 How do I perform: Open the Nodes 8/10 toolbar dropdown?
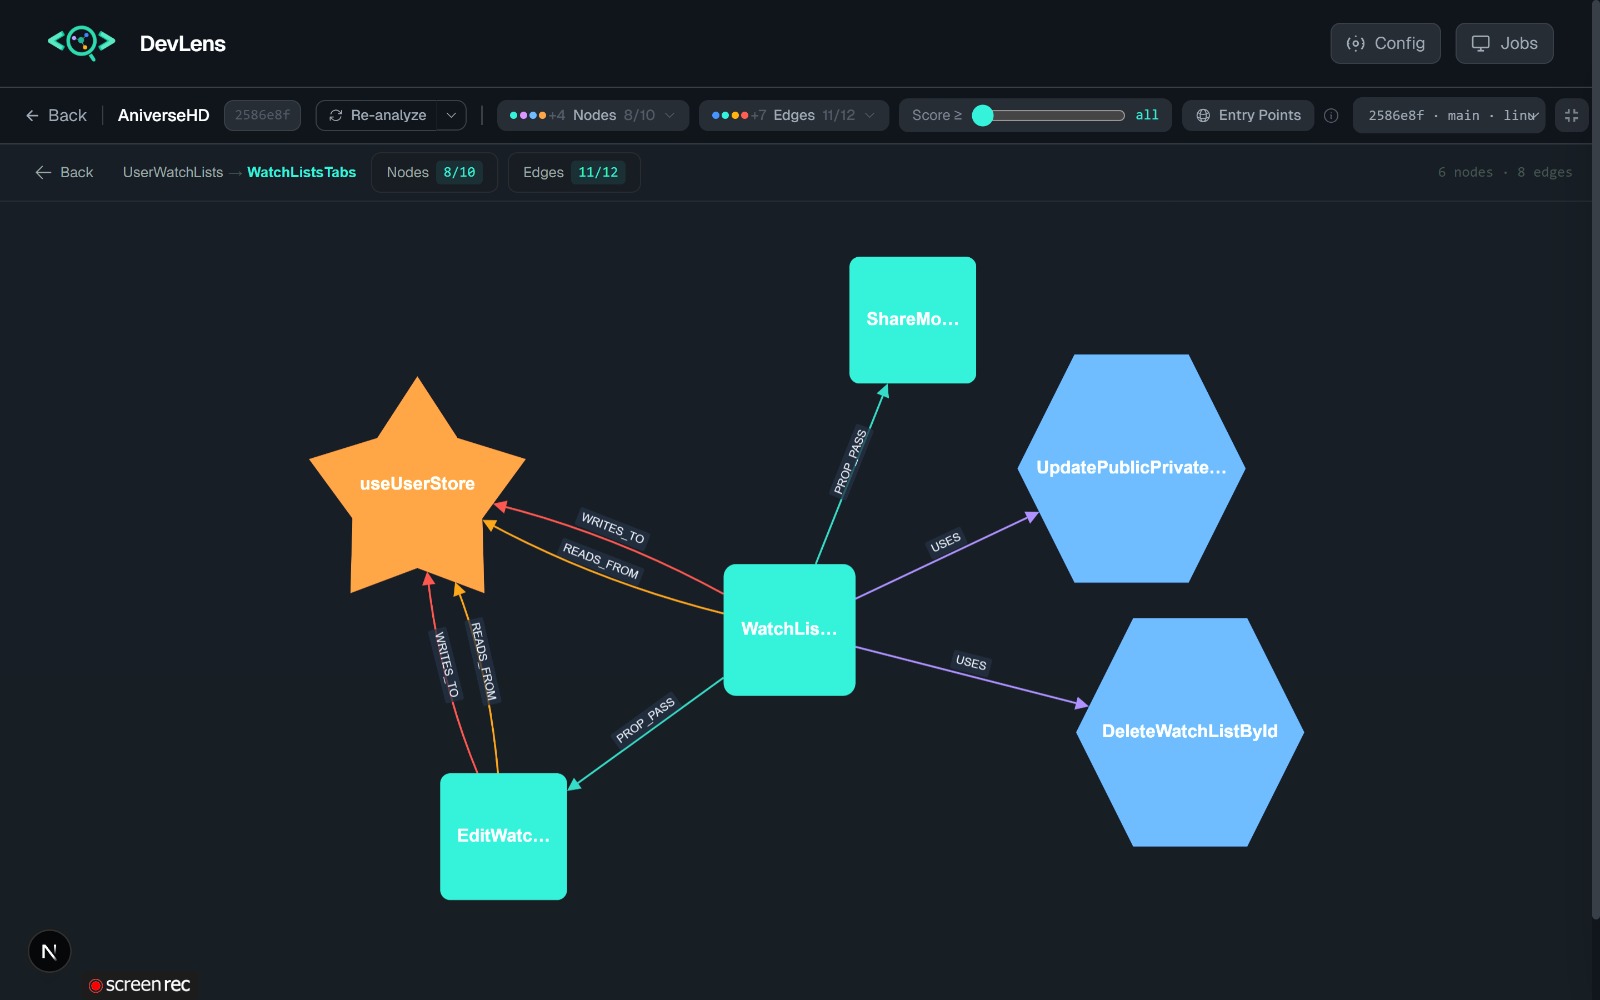coord(593,115)
